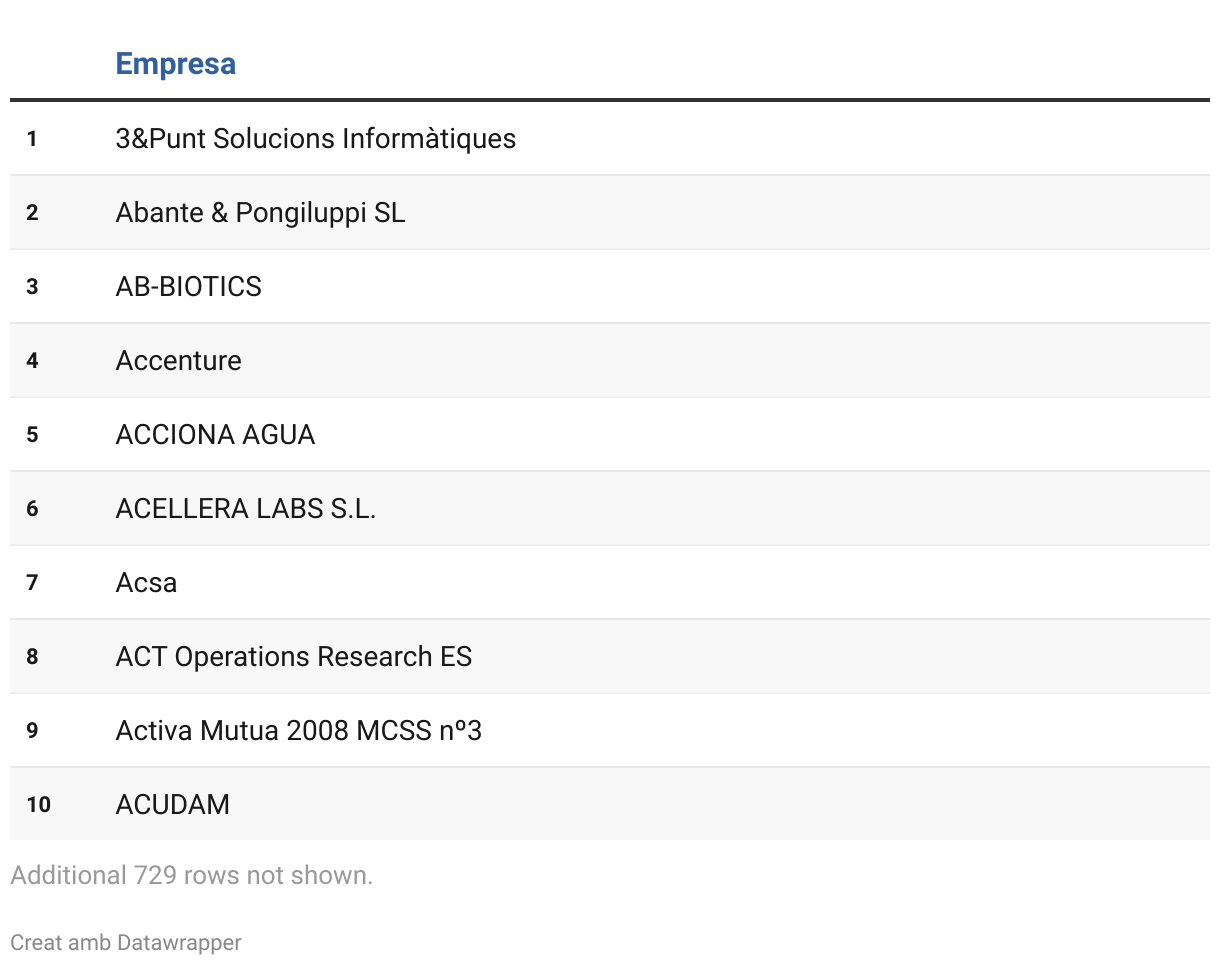Click the Additional 729 rows not shown text
This screenshot has height=966, width=1220.
pyautogui.click(x=191, y=875)
